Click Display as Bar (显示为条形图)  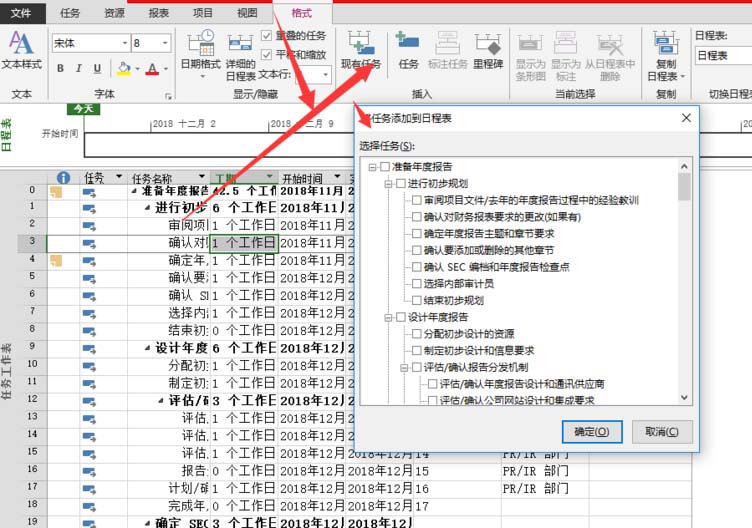530,56
